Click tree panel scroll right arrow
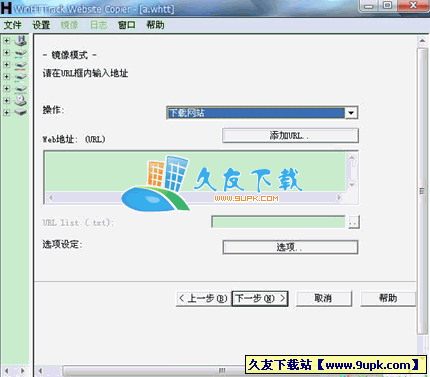This screenshot has height=377, width=430. (x=23, y=370)
